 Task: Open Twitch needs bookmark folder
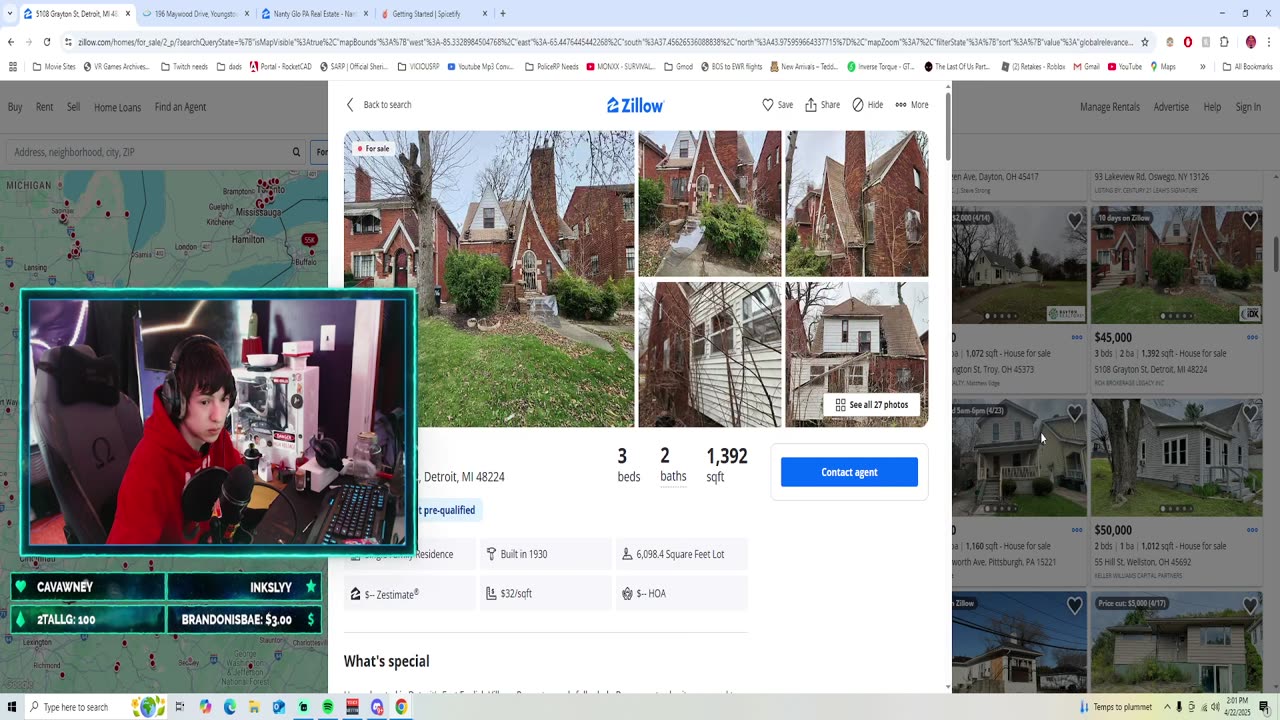185,67
